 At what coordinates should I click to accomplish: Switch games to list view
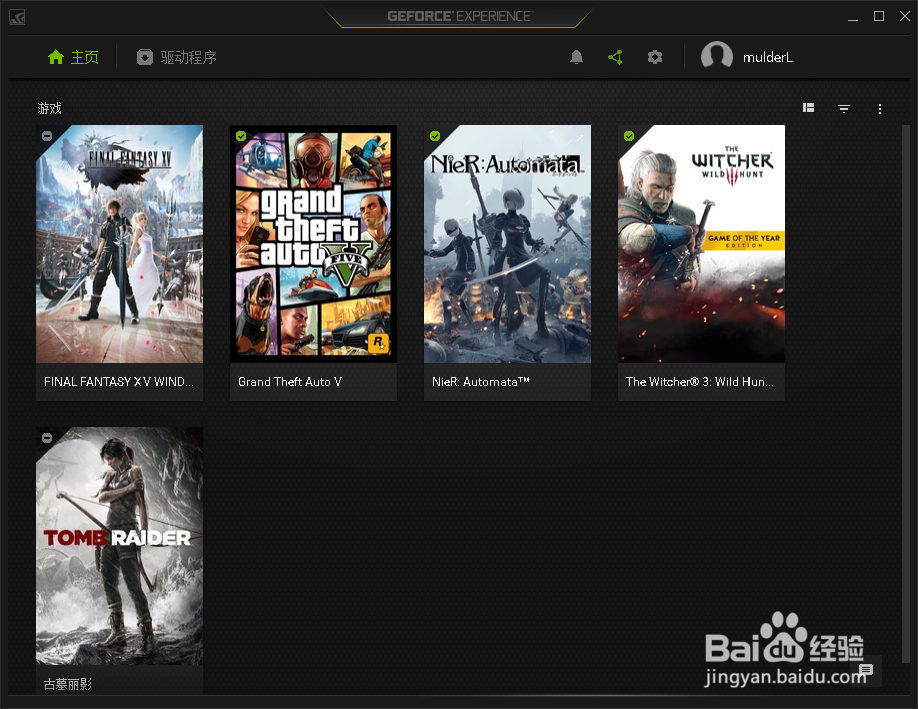click(809, 108)
